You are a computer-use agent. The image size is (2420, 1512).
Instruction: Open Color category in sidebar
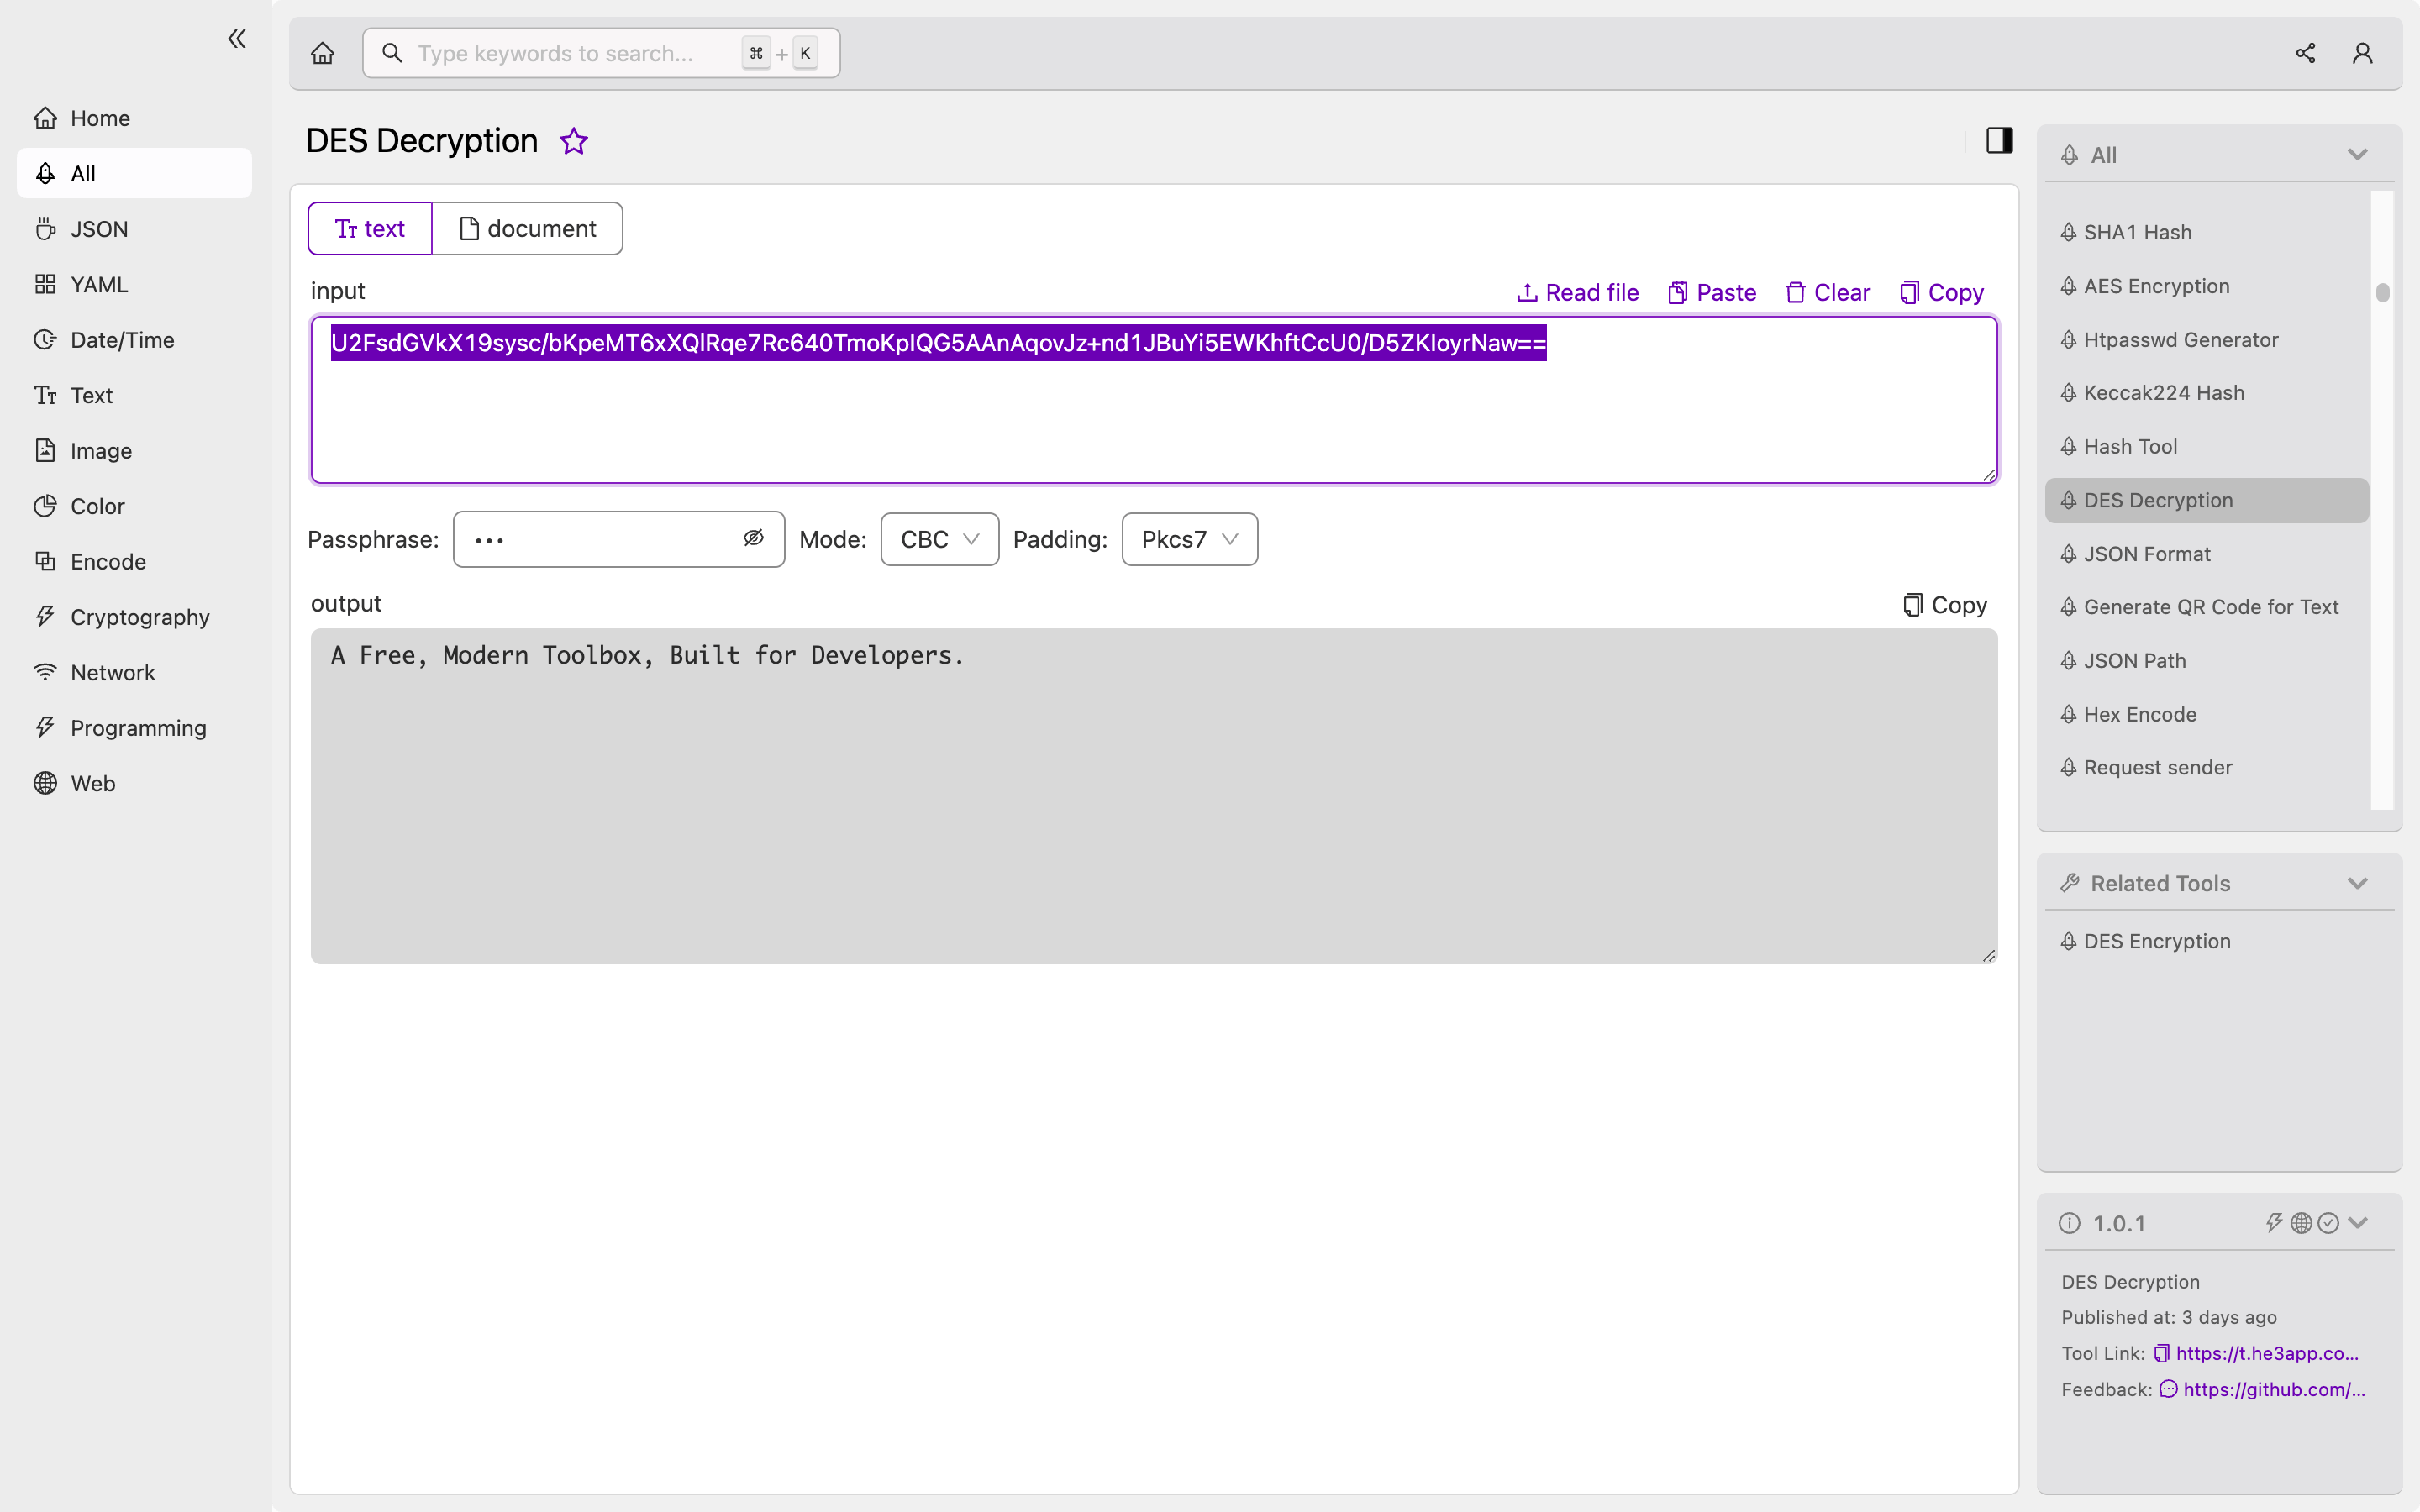coord(134,506)
